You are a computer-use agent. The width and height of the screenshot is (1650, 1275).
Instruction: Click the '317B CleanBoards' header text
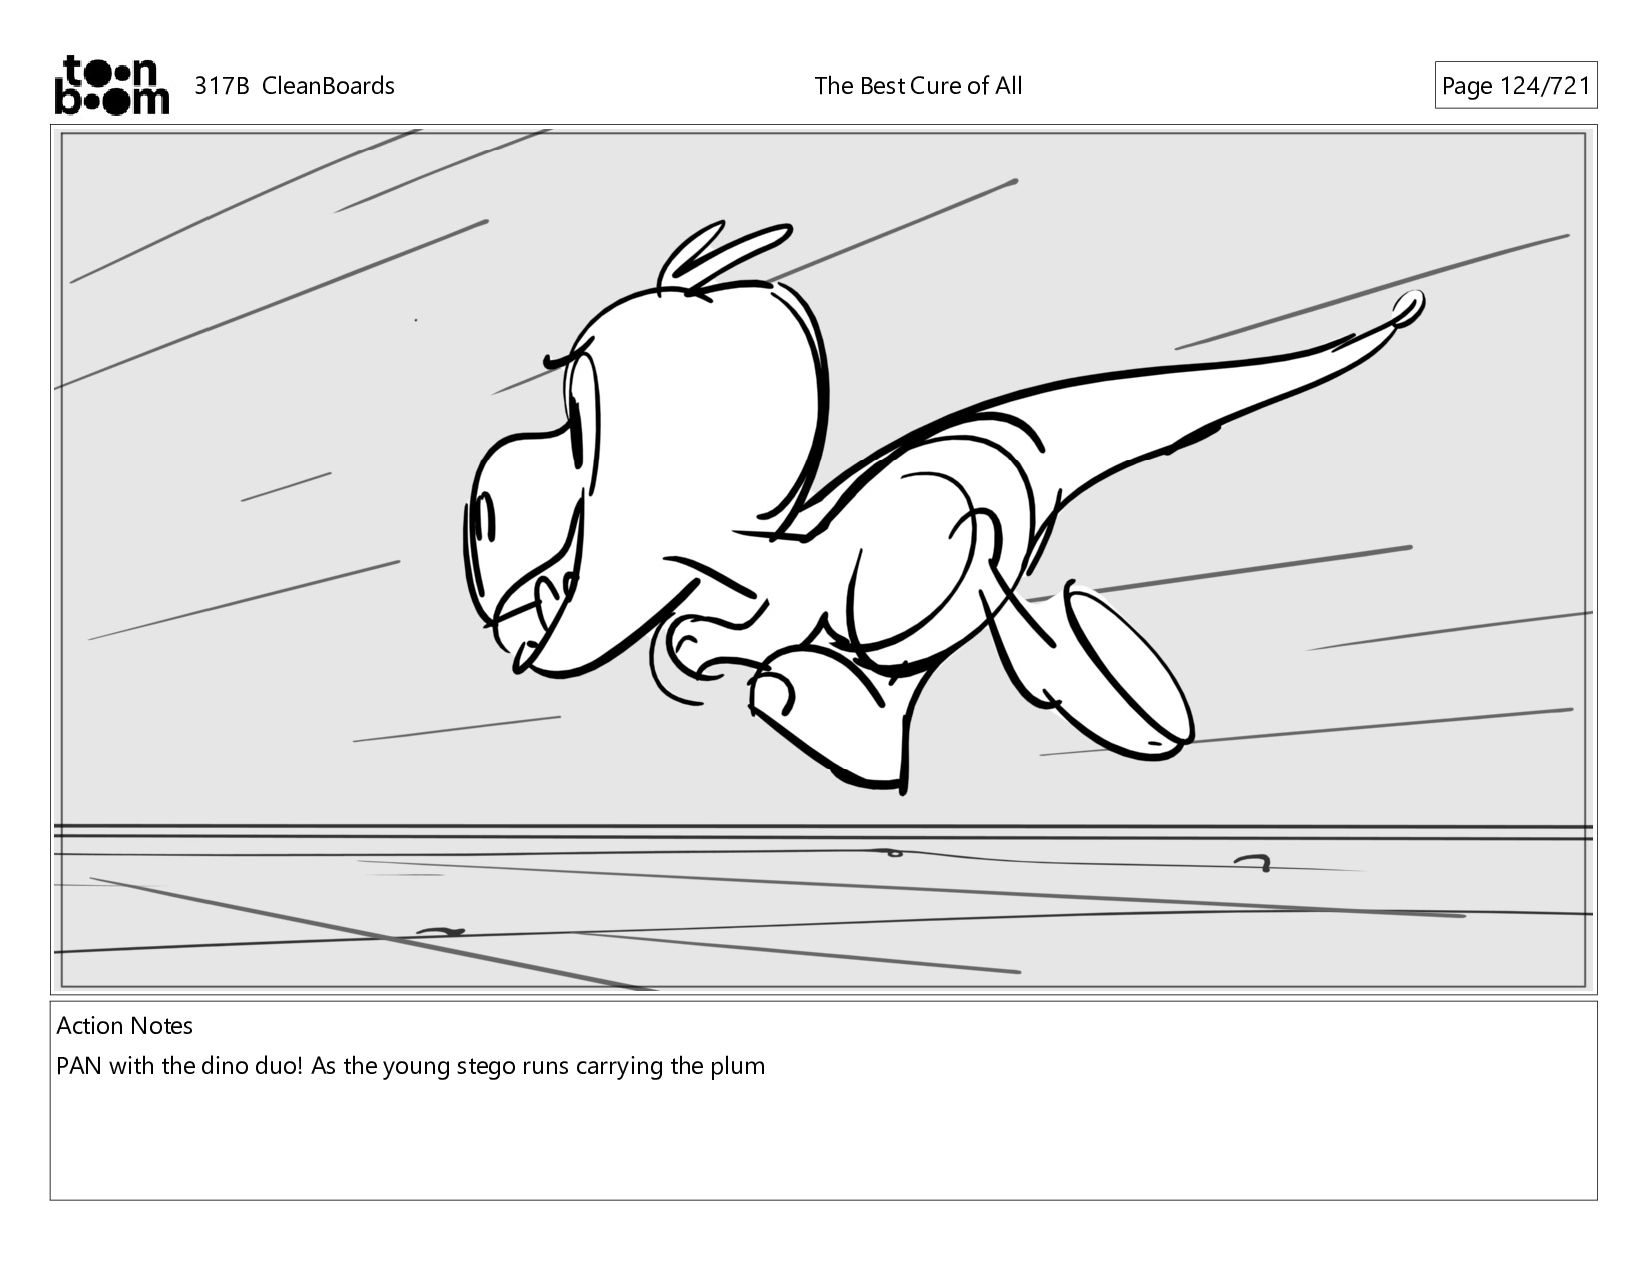point(294,86)
